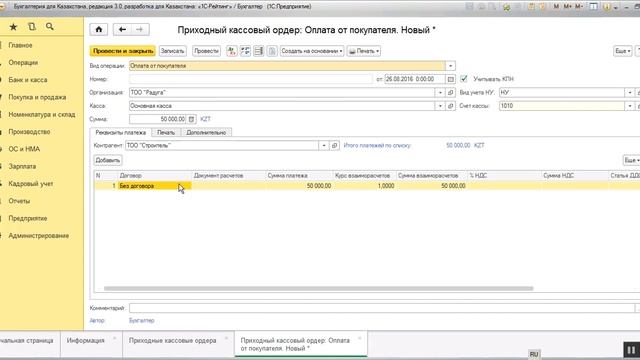Viewport: 640px width, 360px height.
Task: Click the attached-files document icon
Action: click(x=272, y=51)
